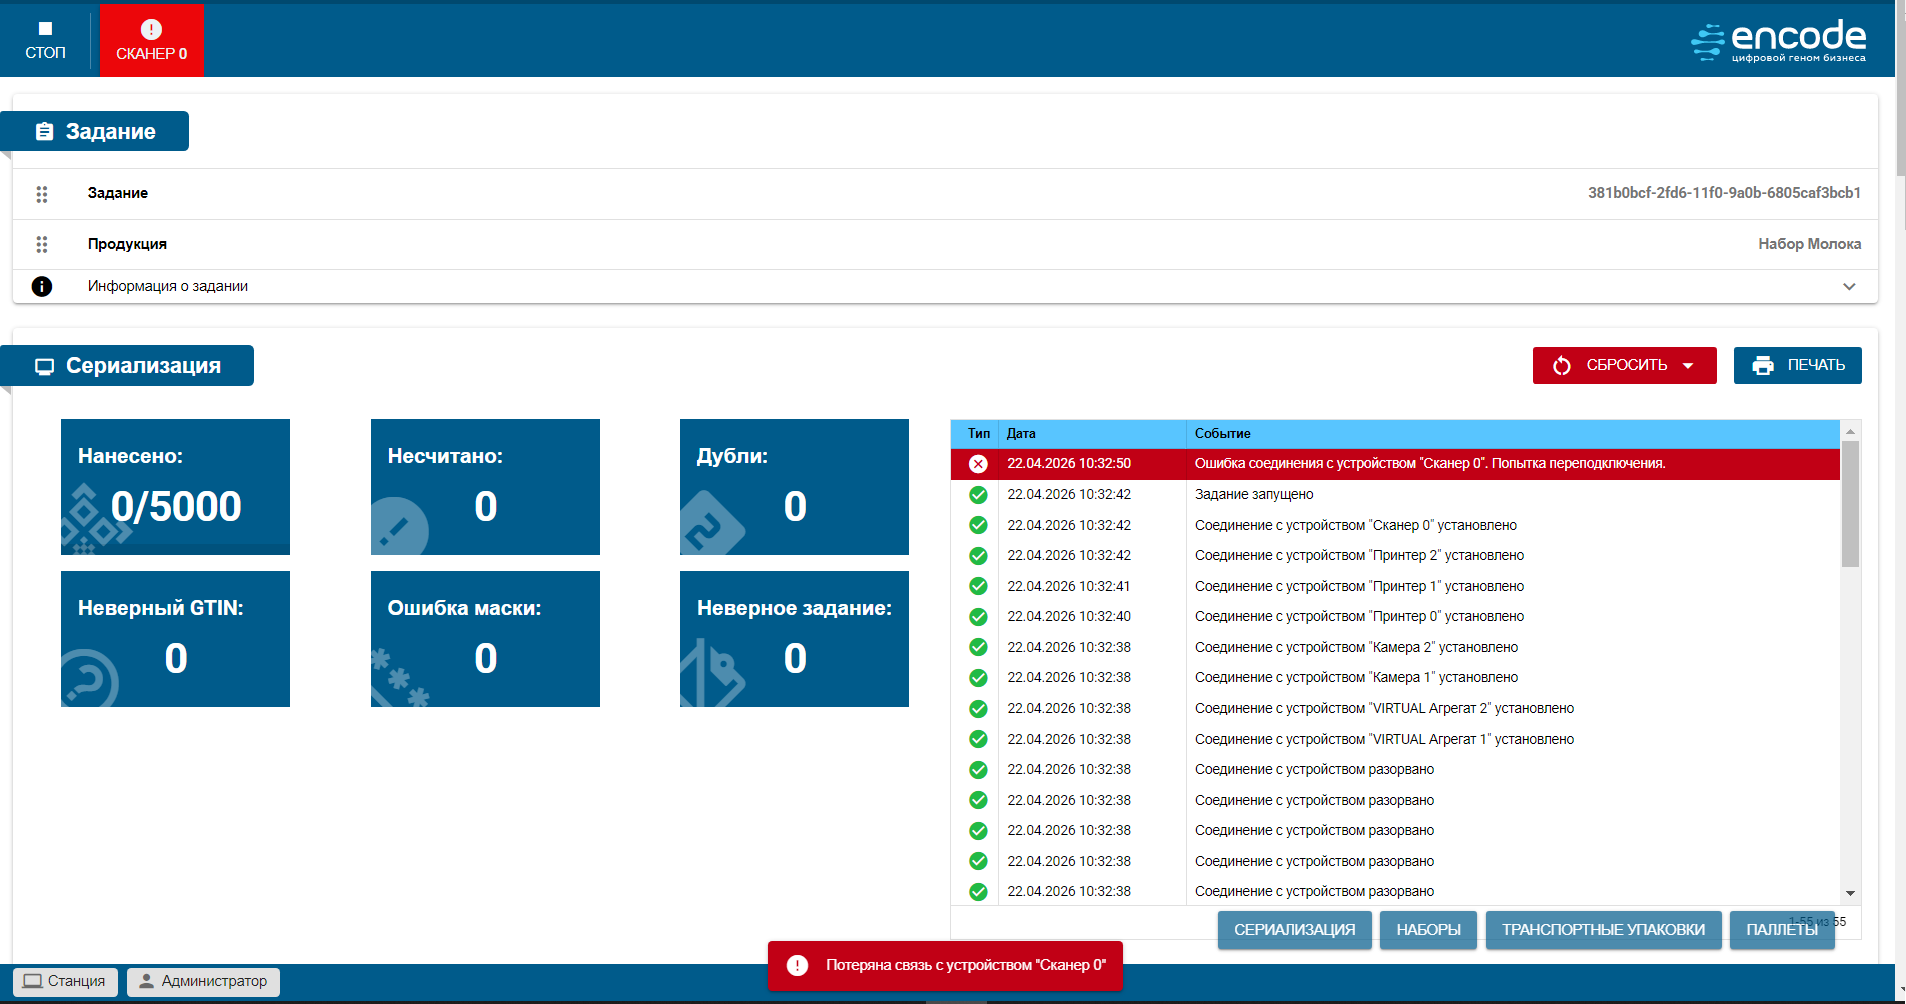Click the green check icon for Задание запущено
Viewport: 1906px width, 1004px height.
coord(978,495)
